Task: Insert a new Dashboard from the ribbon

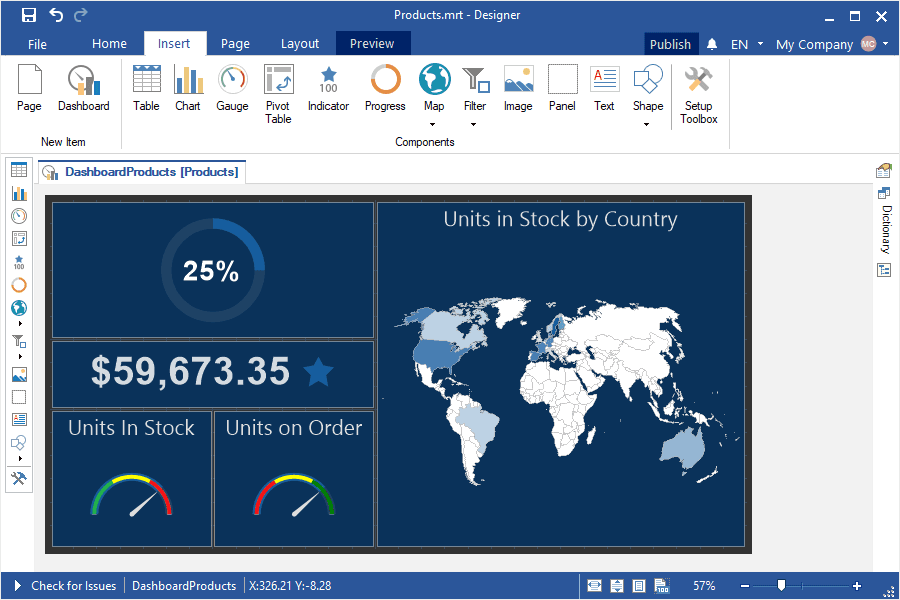Action: (84, 88)
